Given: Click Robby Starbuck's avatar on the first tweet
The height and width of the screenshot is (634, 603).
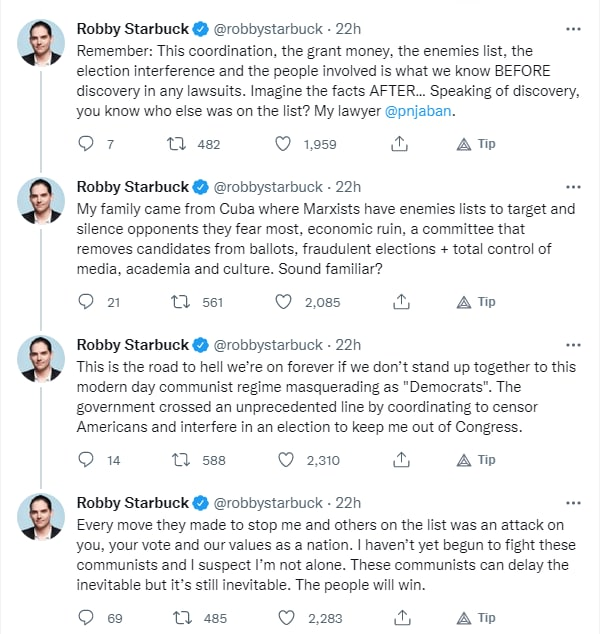Looking at the screenshot, I should click(42, 43).
